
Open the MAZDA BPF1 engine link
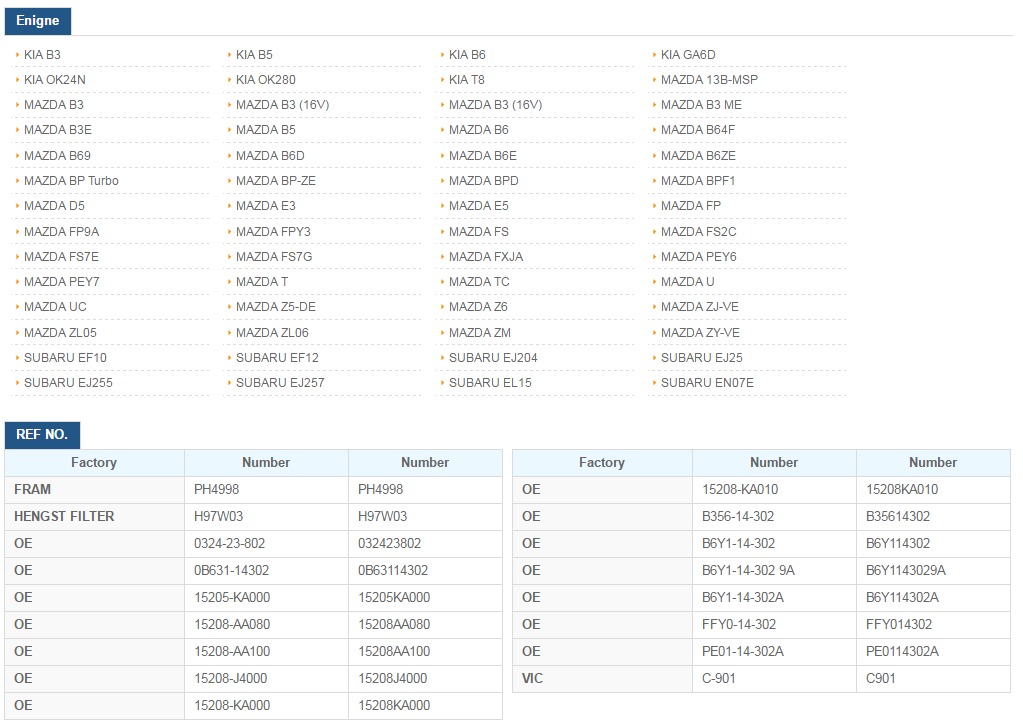pos(698,181)
